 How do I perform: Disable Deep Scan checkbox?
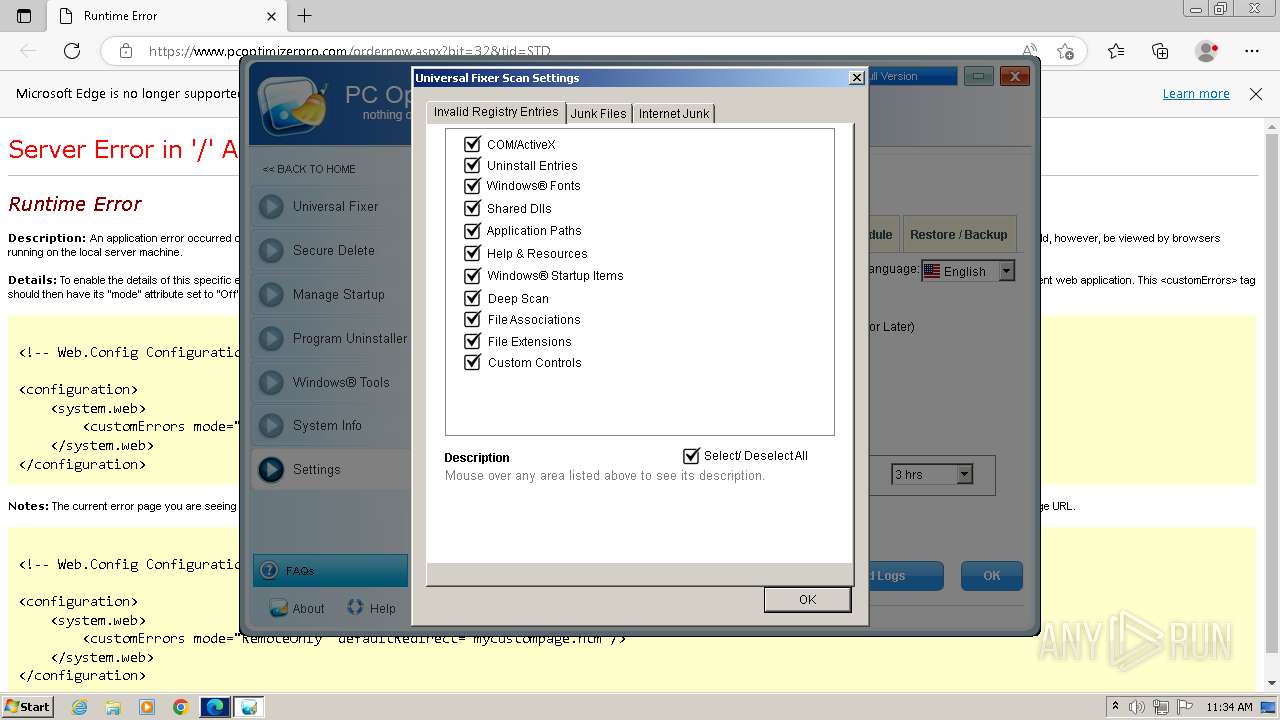pyautogui.click(x=473, y=298)
